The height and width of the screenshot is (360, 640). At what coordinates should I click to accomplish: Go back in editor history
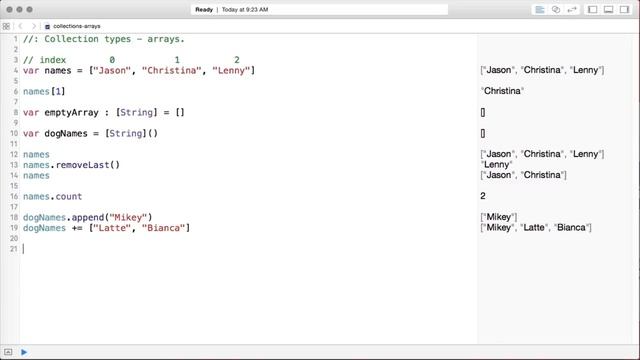(20, 26)
